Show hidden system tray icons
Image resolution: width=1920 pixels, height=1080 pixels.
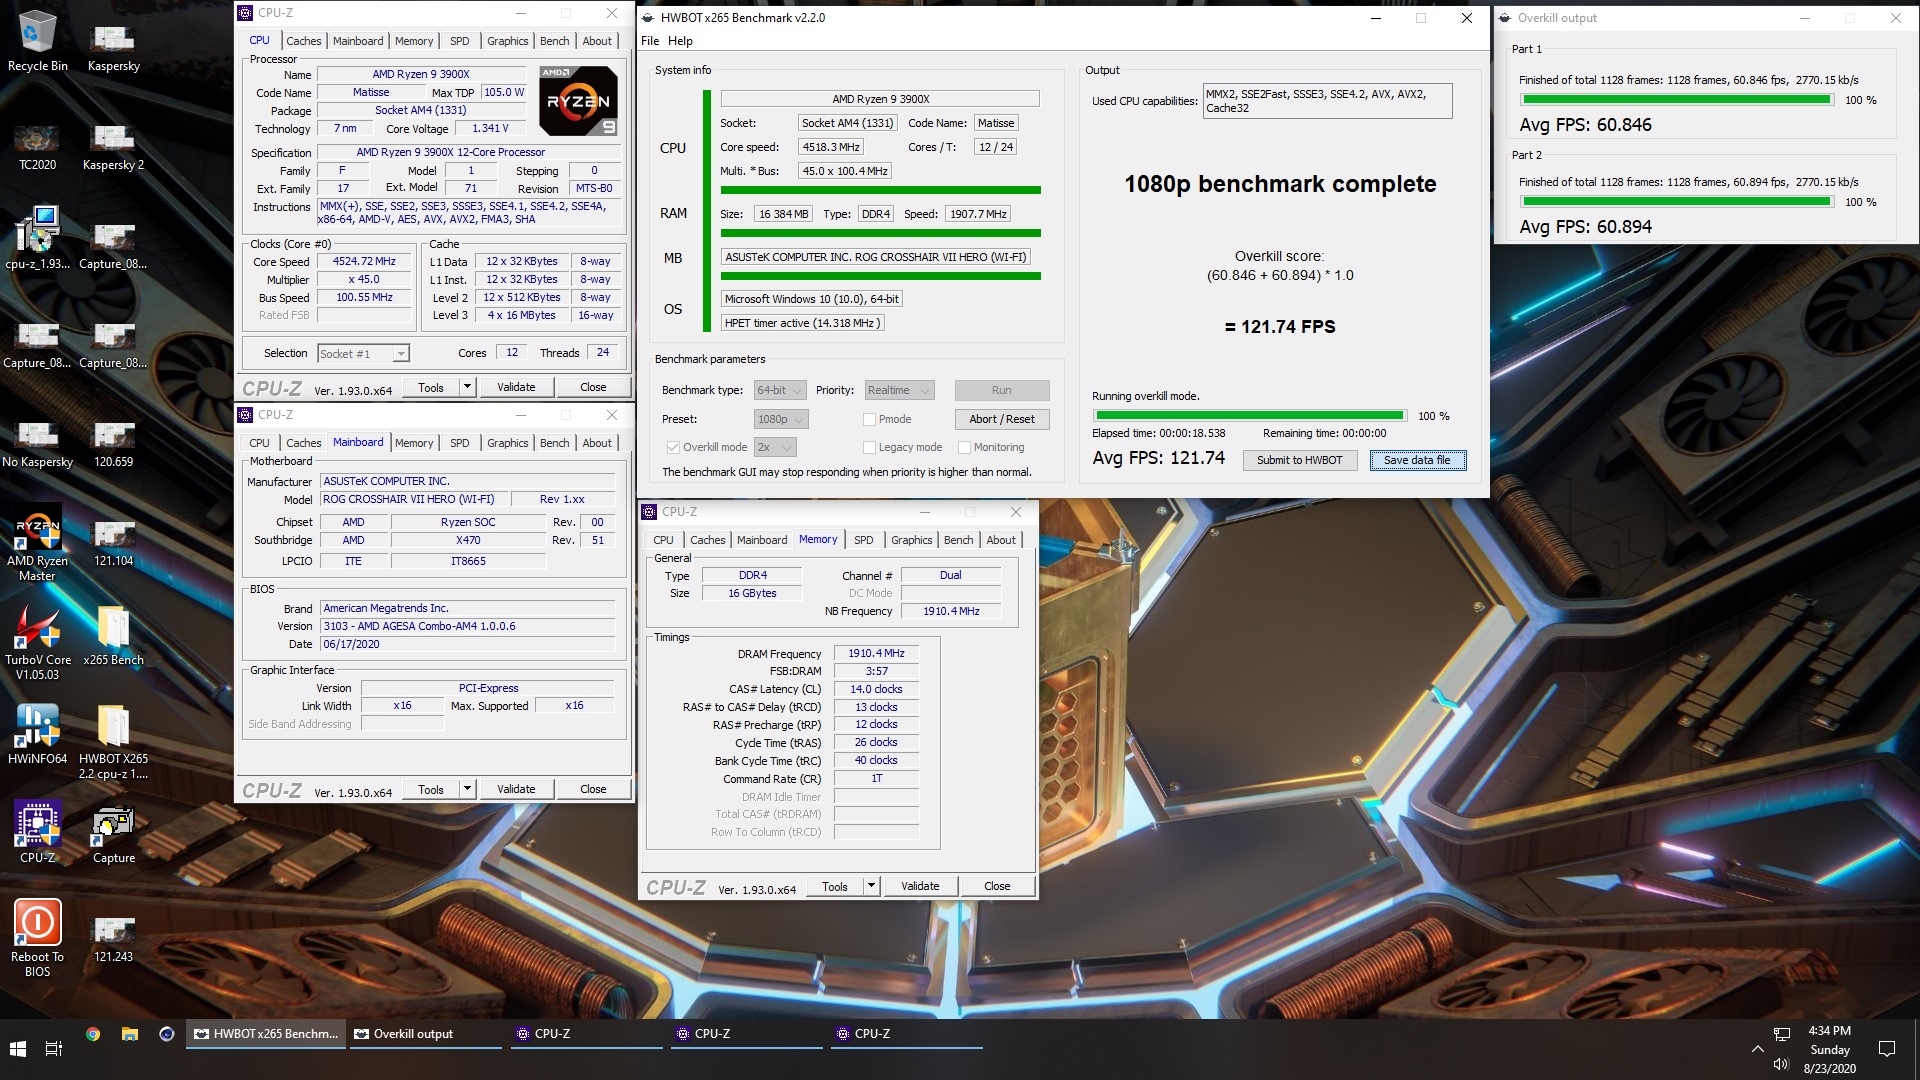pos(1757,1049)
